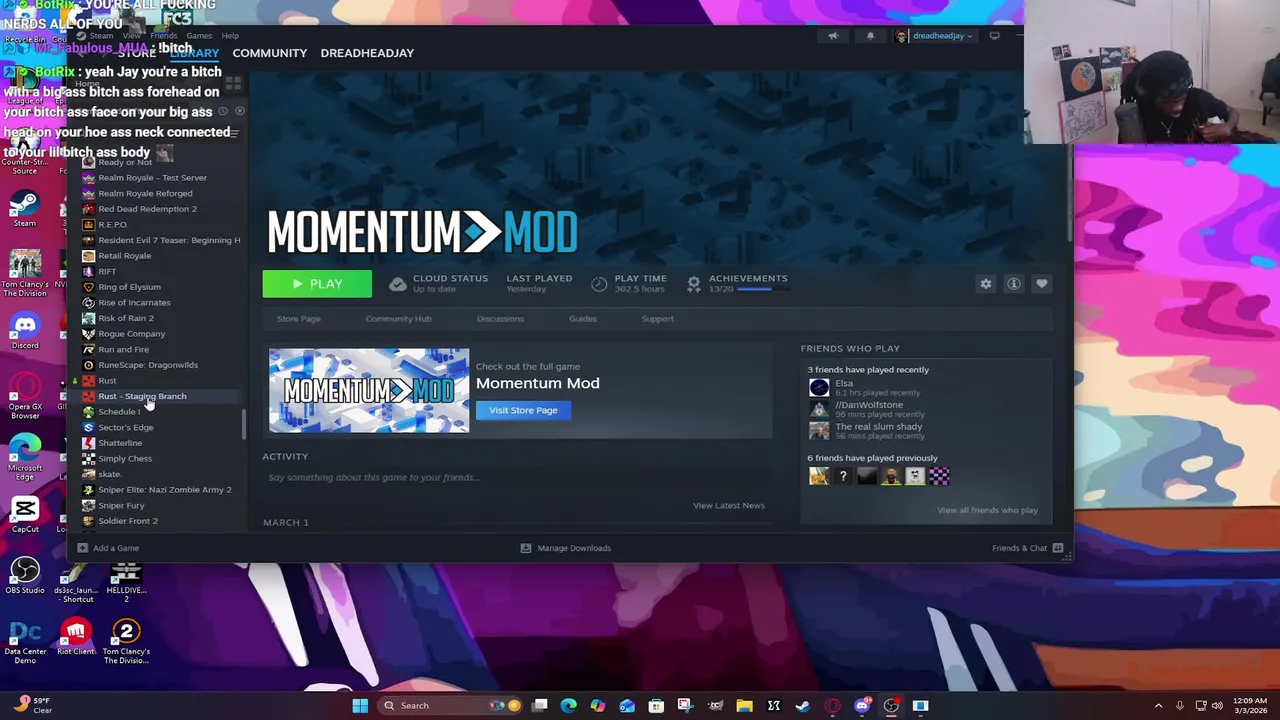Open View all friends who play
Viewport: 1280px width, 720px height.
(987, 510)
